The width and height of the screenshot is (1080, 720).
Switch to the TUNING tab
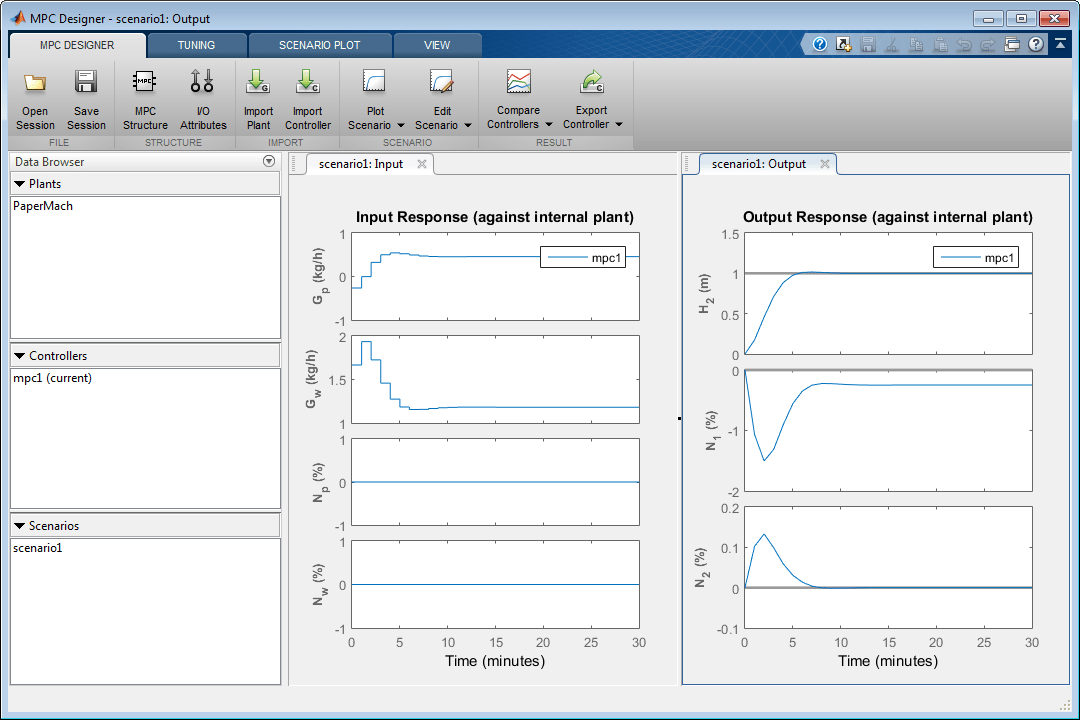(196, 45)
